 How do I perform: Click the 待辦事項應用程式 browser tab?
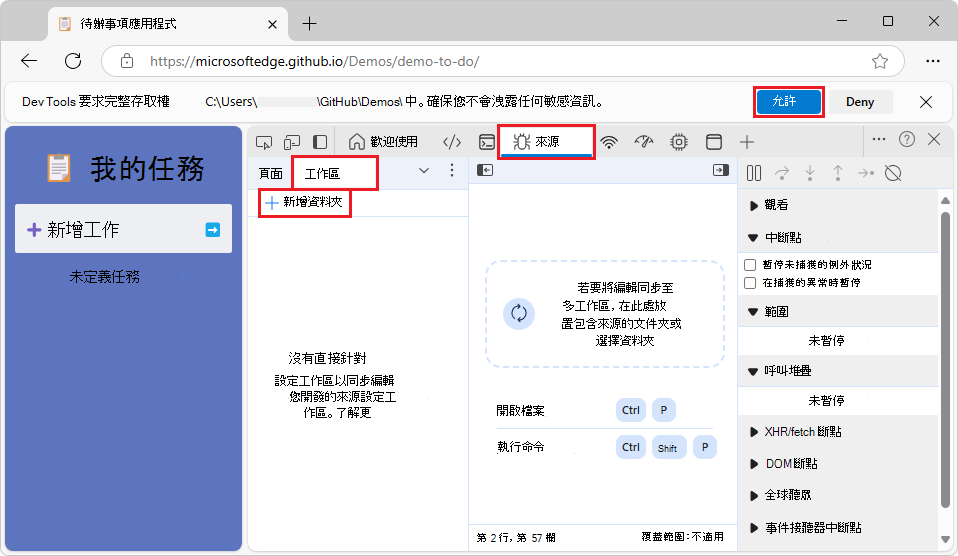[167, 24]
